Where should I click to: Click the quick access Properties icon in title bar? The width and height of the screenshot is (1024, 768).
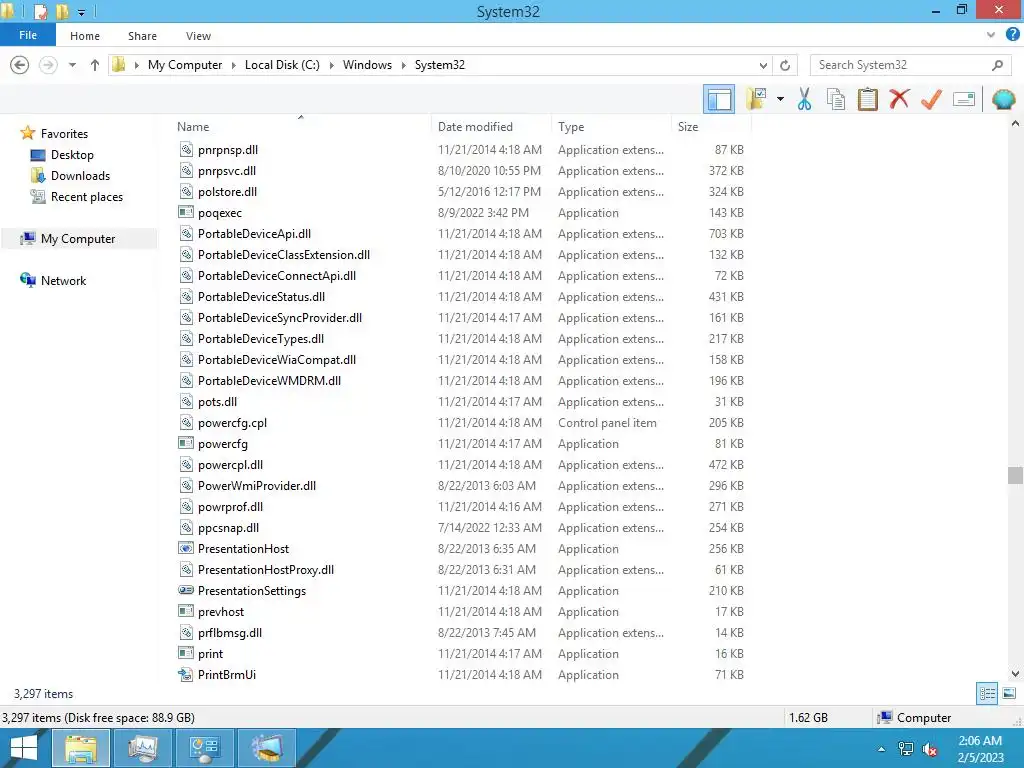point(40,11)
